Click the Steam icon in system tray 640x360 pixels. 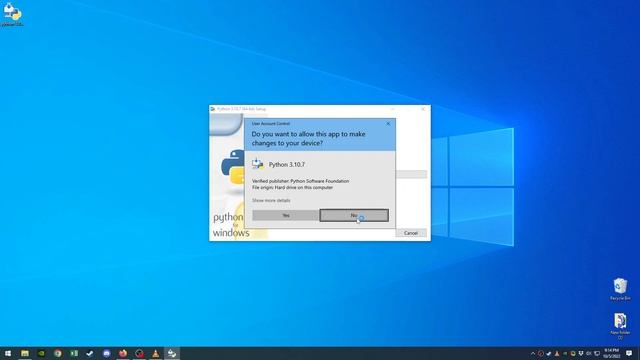549,353
